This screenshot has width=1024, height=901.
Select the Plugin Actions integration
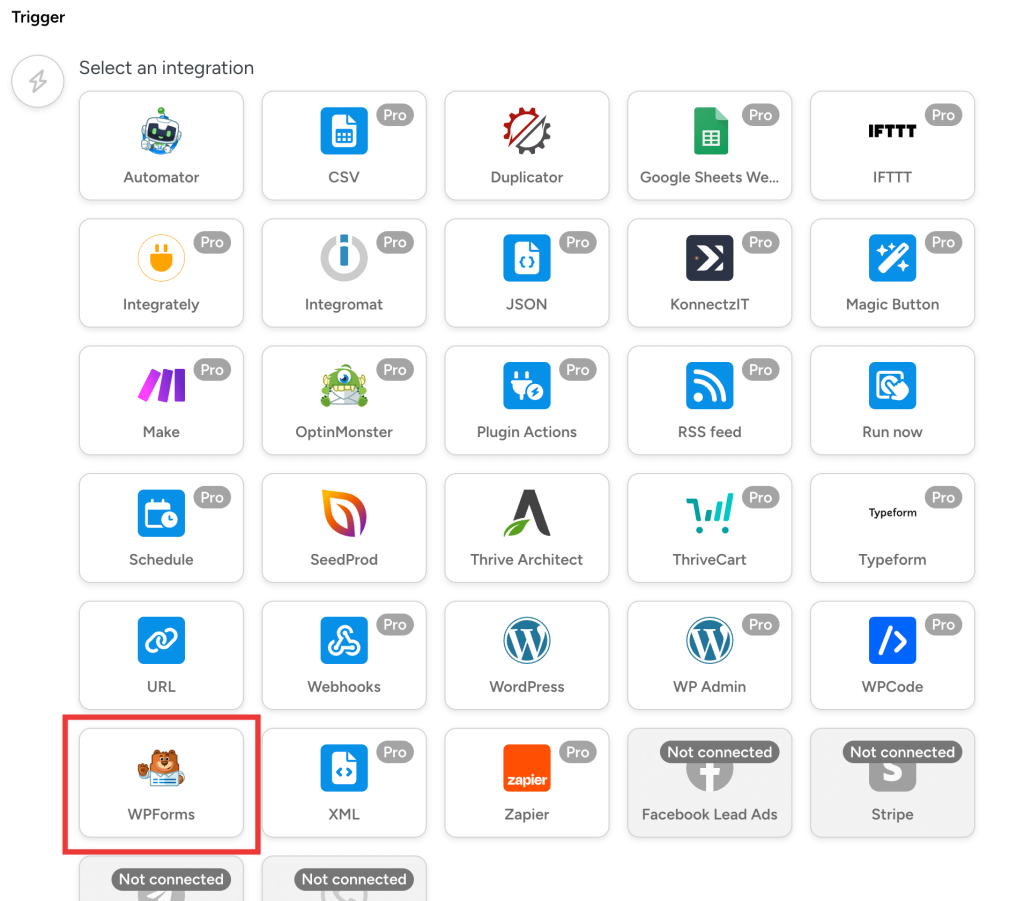[x=527, y=401]
